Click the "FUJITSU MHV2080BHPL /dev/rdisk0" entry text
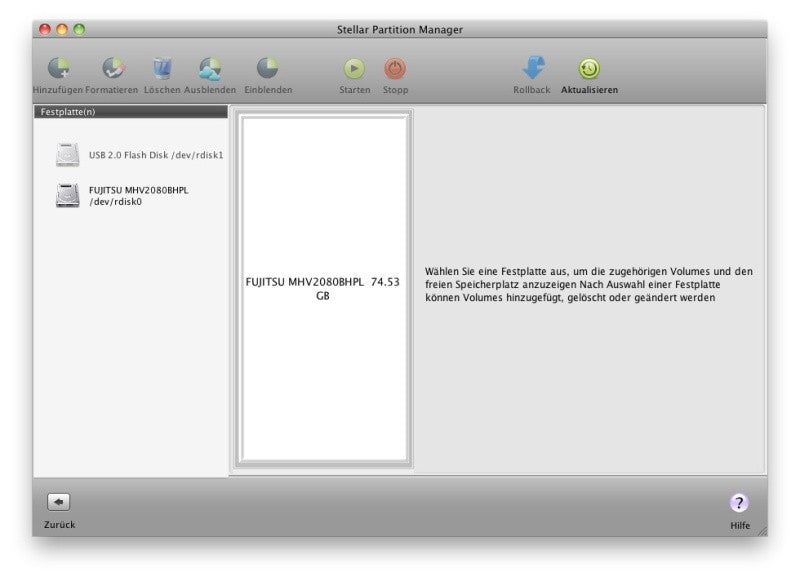The image size is (800, 581). (138, 196)
